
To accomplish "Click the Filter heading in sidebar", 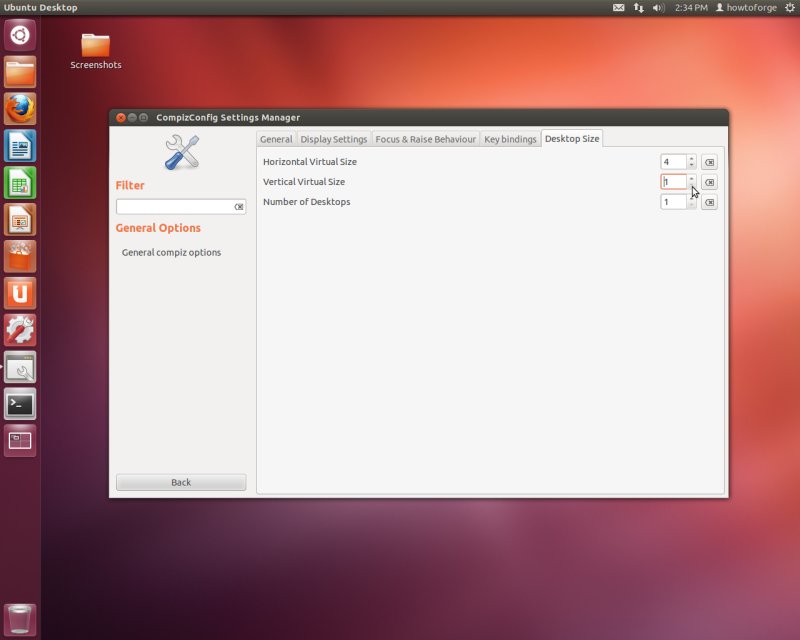I will tap(130, 185).
